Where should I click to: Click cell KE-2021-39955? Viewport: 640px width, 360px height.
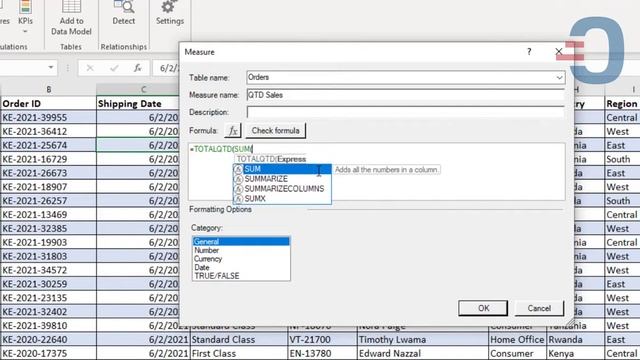[49, 118]
